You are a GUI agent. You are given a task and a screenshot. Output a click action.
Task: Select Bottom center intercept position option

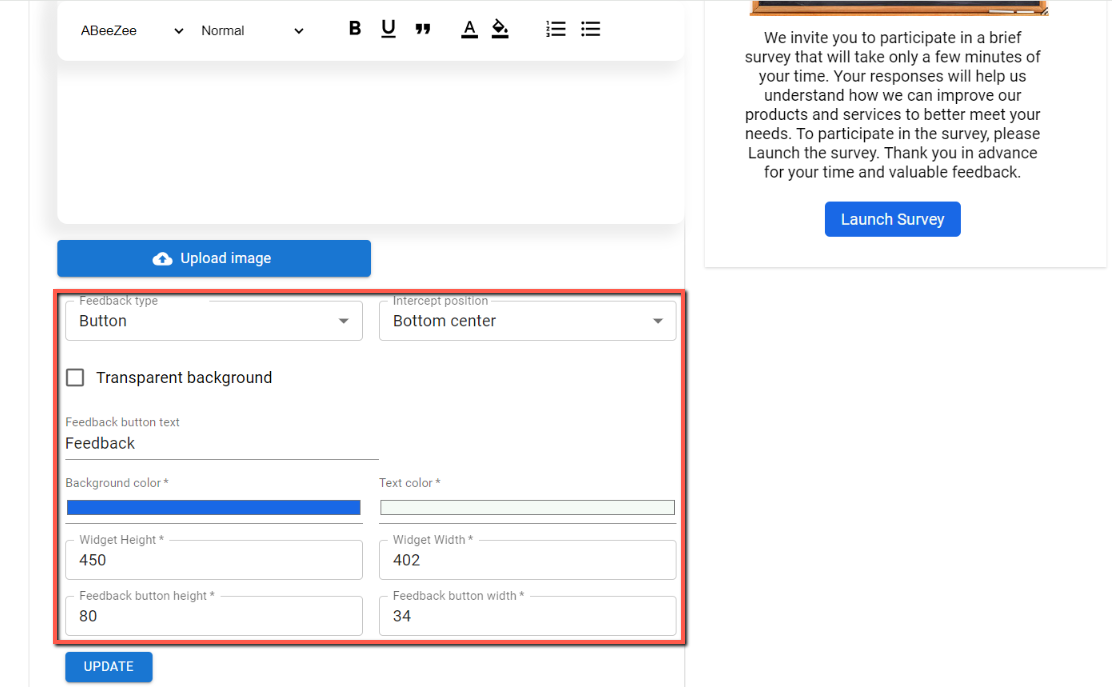527,320
